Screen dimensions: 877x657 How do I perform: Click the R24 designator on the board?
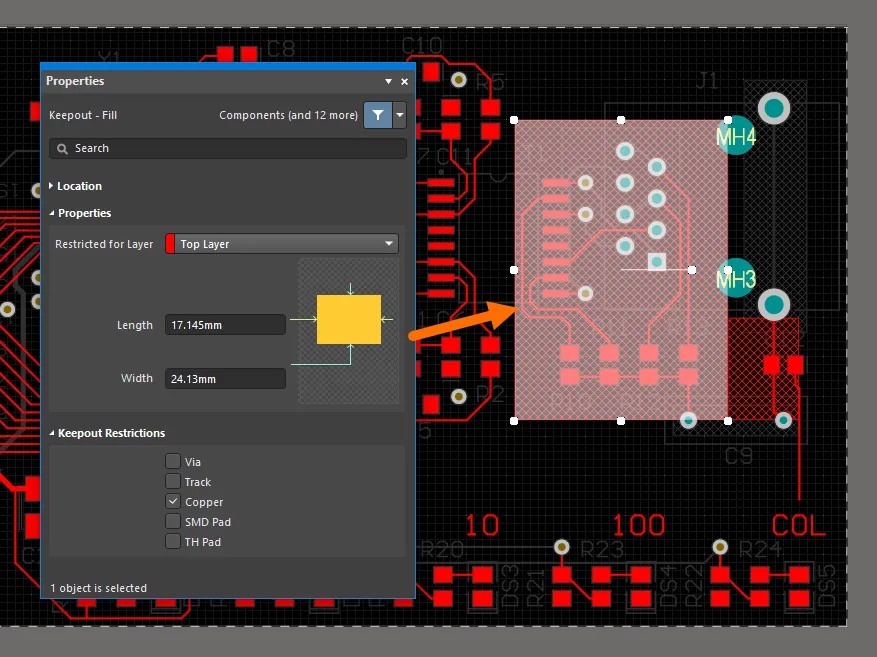tap(760, 550)
